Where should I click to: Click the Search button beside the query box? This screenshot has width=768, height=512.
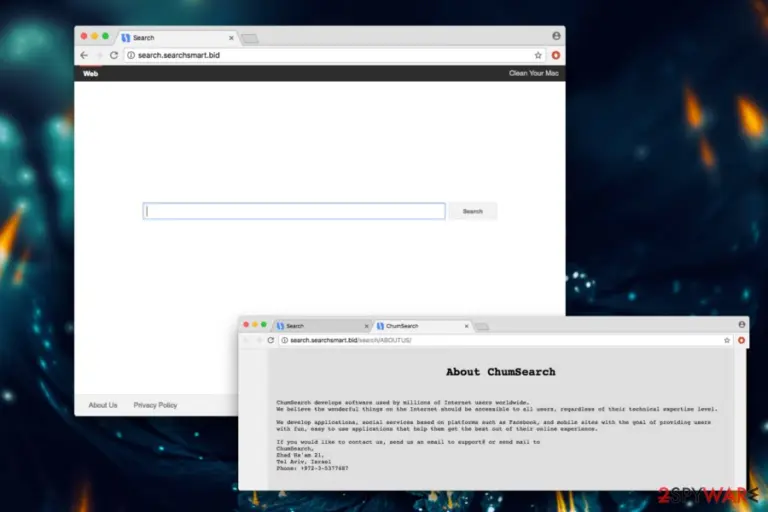tap(473, 211)
